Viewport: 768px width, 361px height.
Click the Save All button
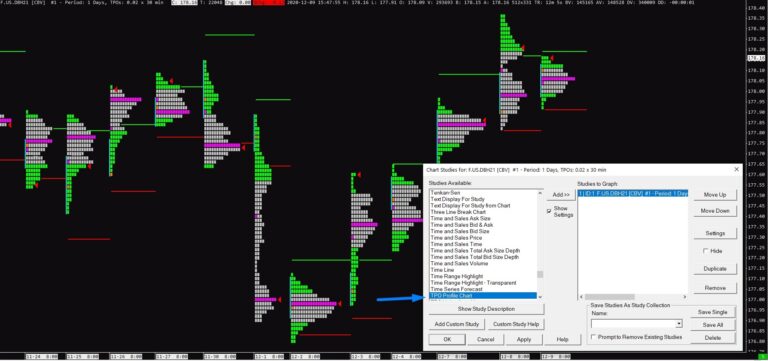[x=713, y=325]
